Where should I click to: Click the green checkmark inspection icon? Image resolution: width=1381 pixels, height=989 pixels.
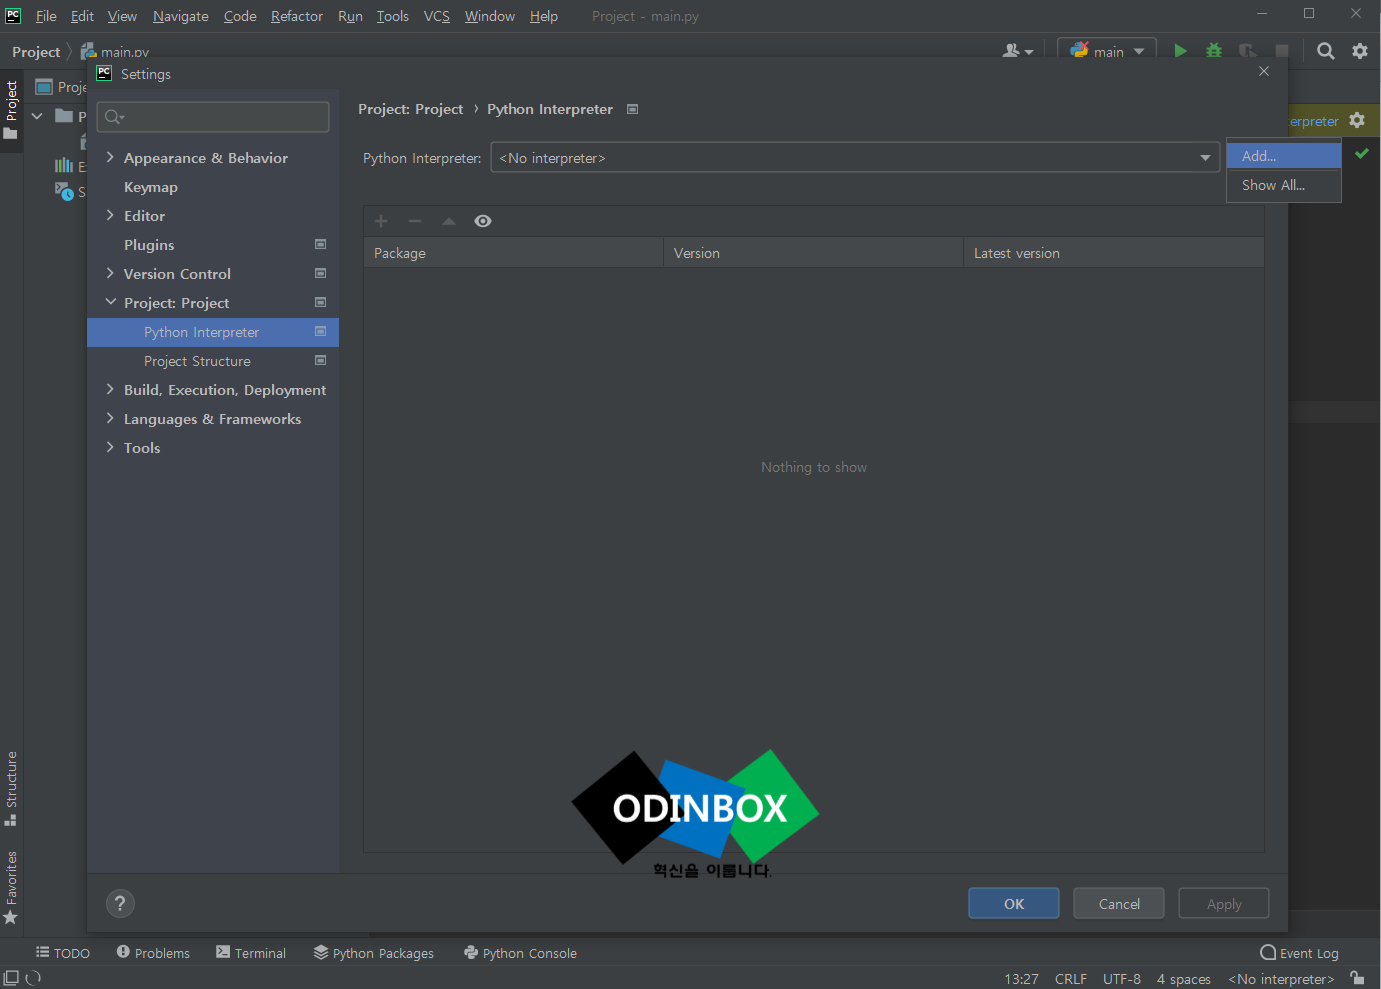1362,153
